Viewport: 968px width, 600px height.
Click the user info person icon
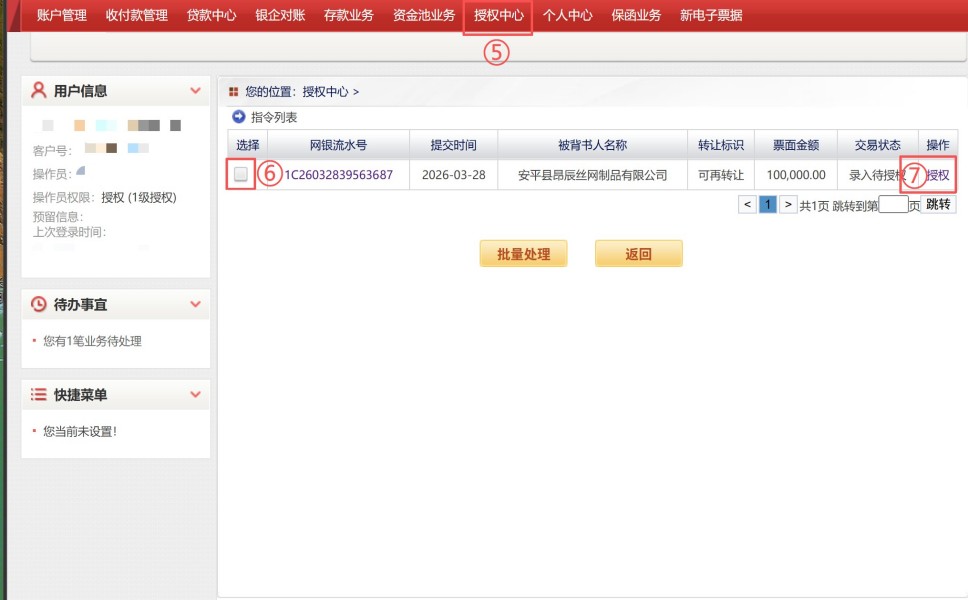39,90
